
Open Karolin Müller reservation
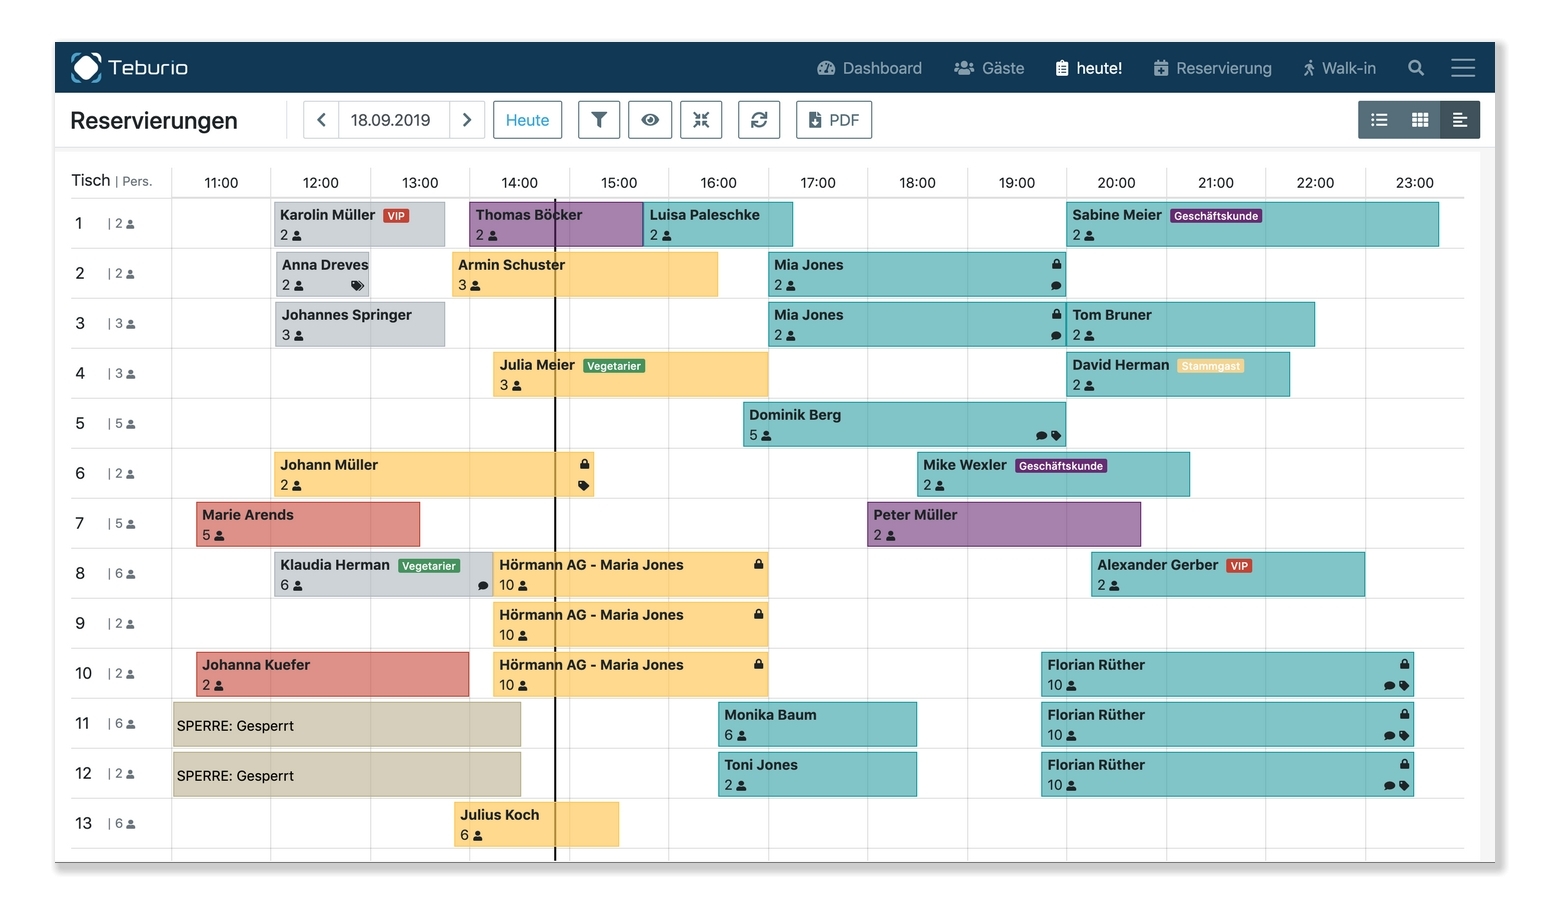(x=359, y=224)
